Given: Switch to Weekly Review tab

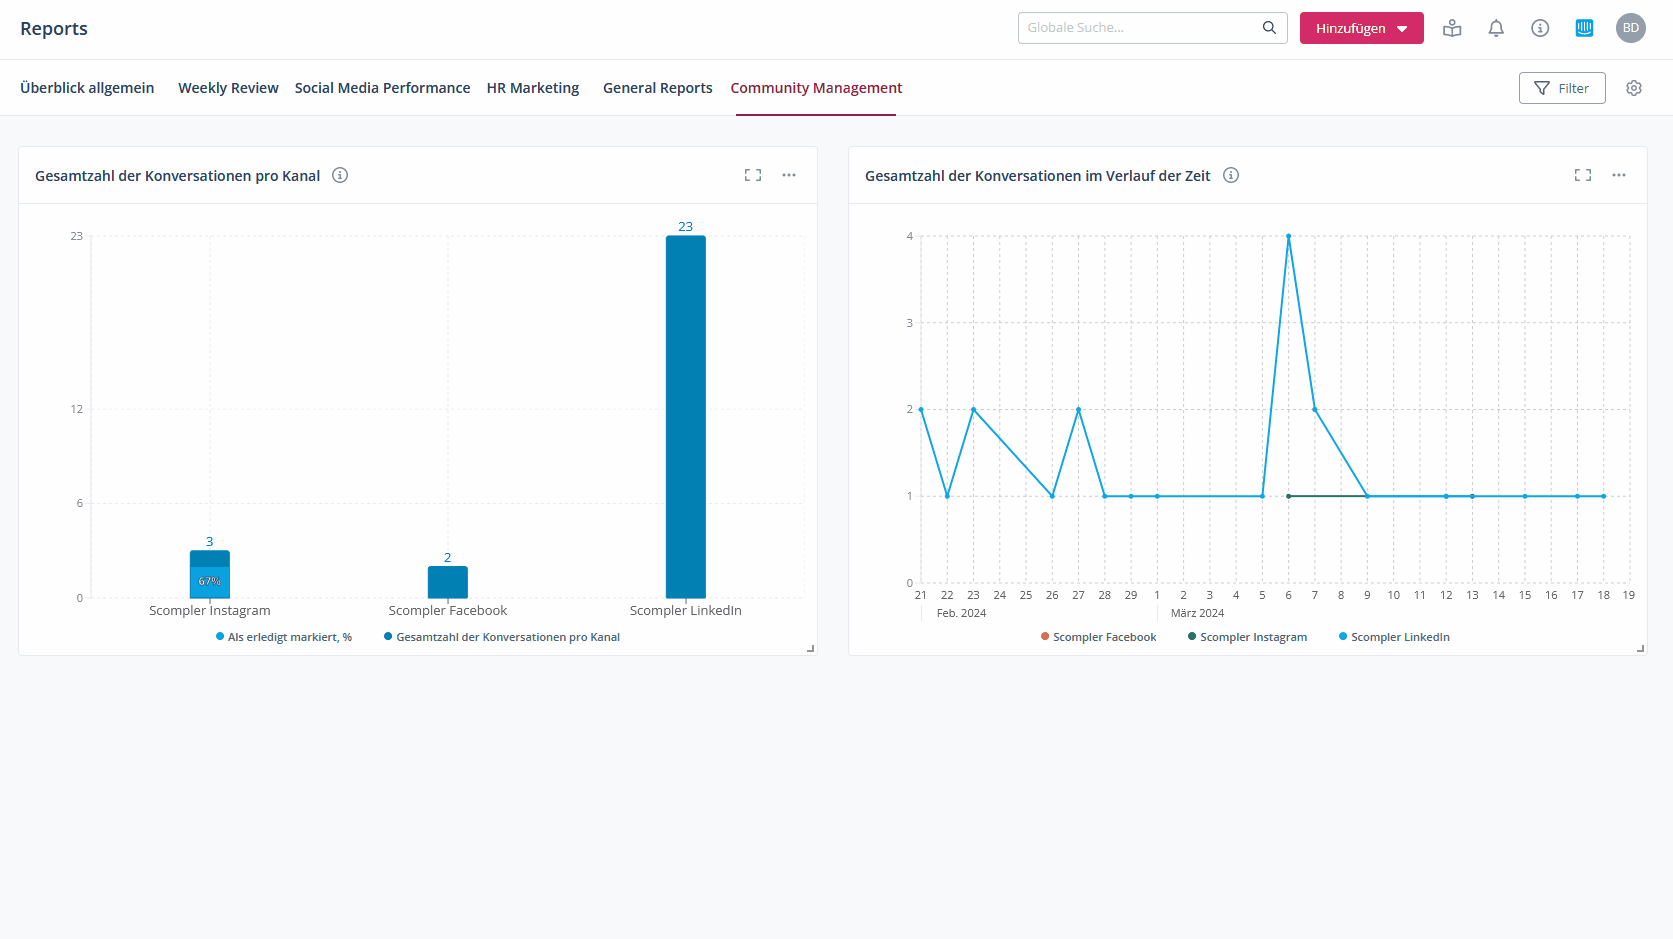Looking at the screenshot, I should (x=228, y=88).
